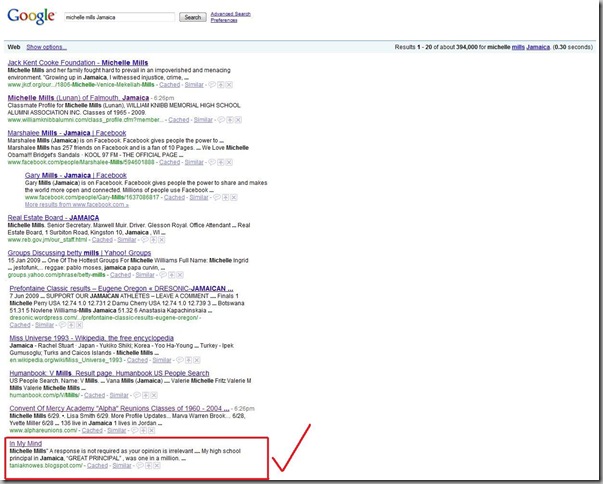Go to the Google logo homepage
This screenshot has width=603, height=484.
click(31, 16)
